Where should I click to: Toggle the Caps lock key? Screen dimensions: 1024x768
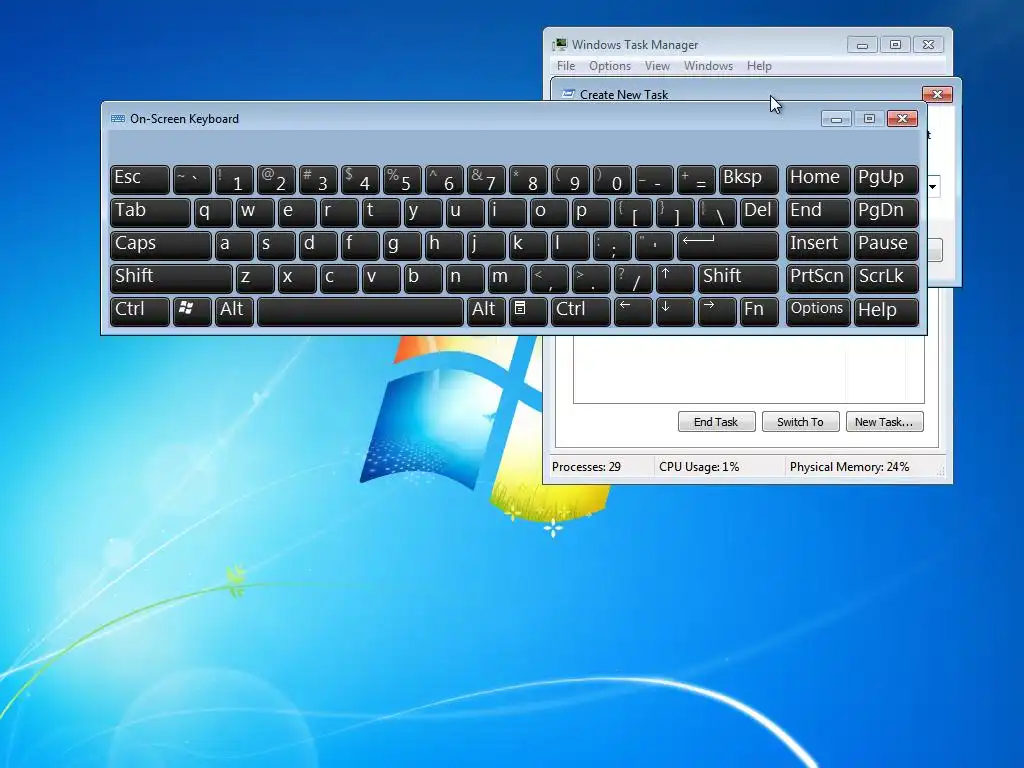pyautogui.click(x=161, y=246)
